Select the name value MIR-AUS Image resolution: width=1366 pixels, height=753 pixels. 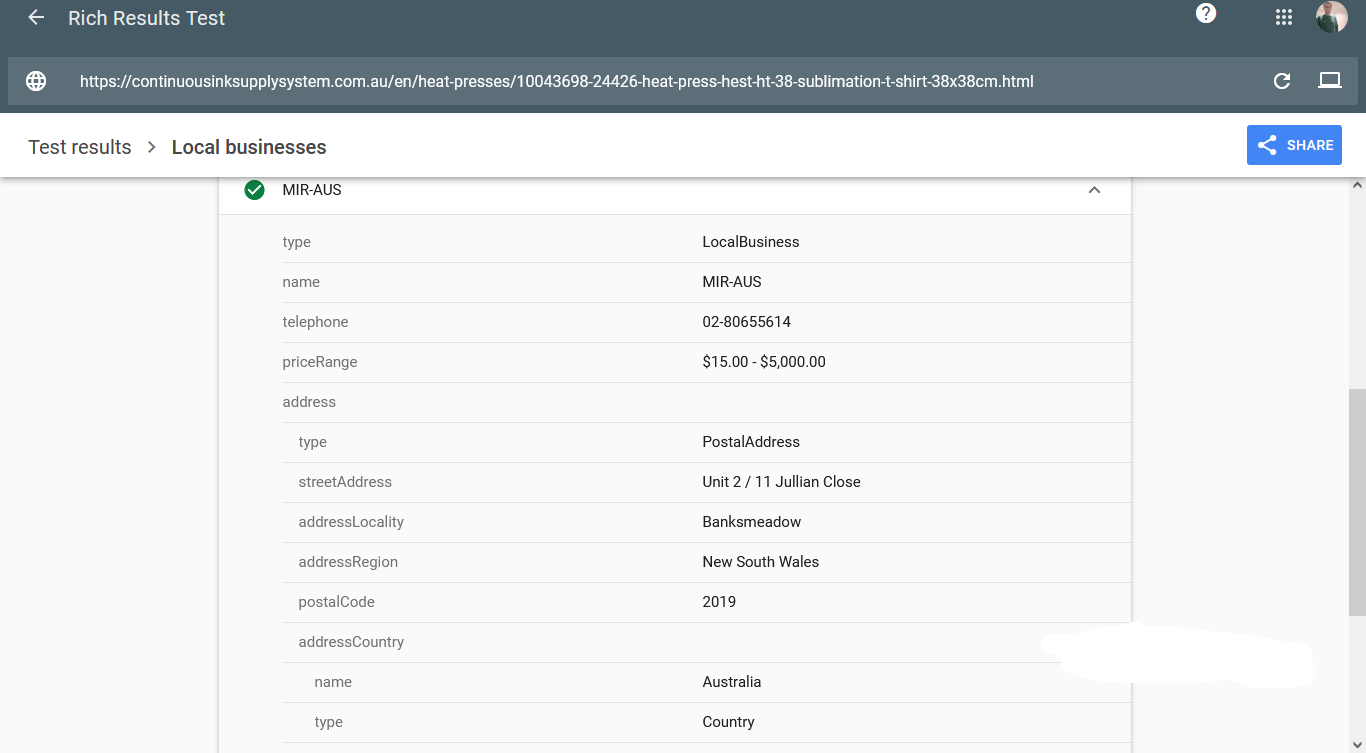coord(732,282)
